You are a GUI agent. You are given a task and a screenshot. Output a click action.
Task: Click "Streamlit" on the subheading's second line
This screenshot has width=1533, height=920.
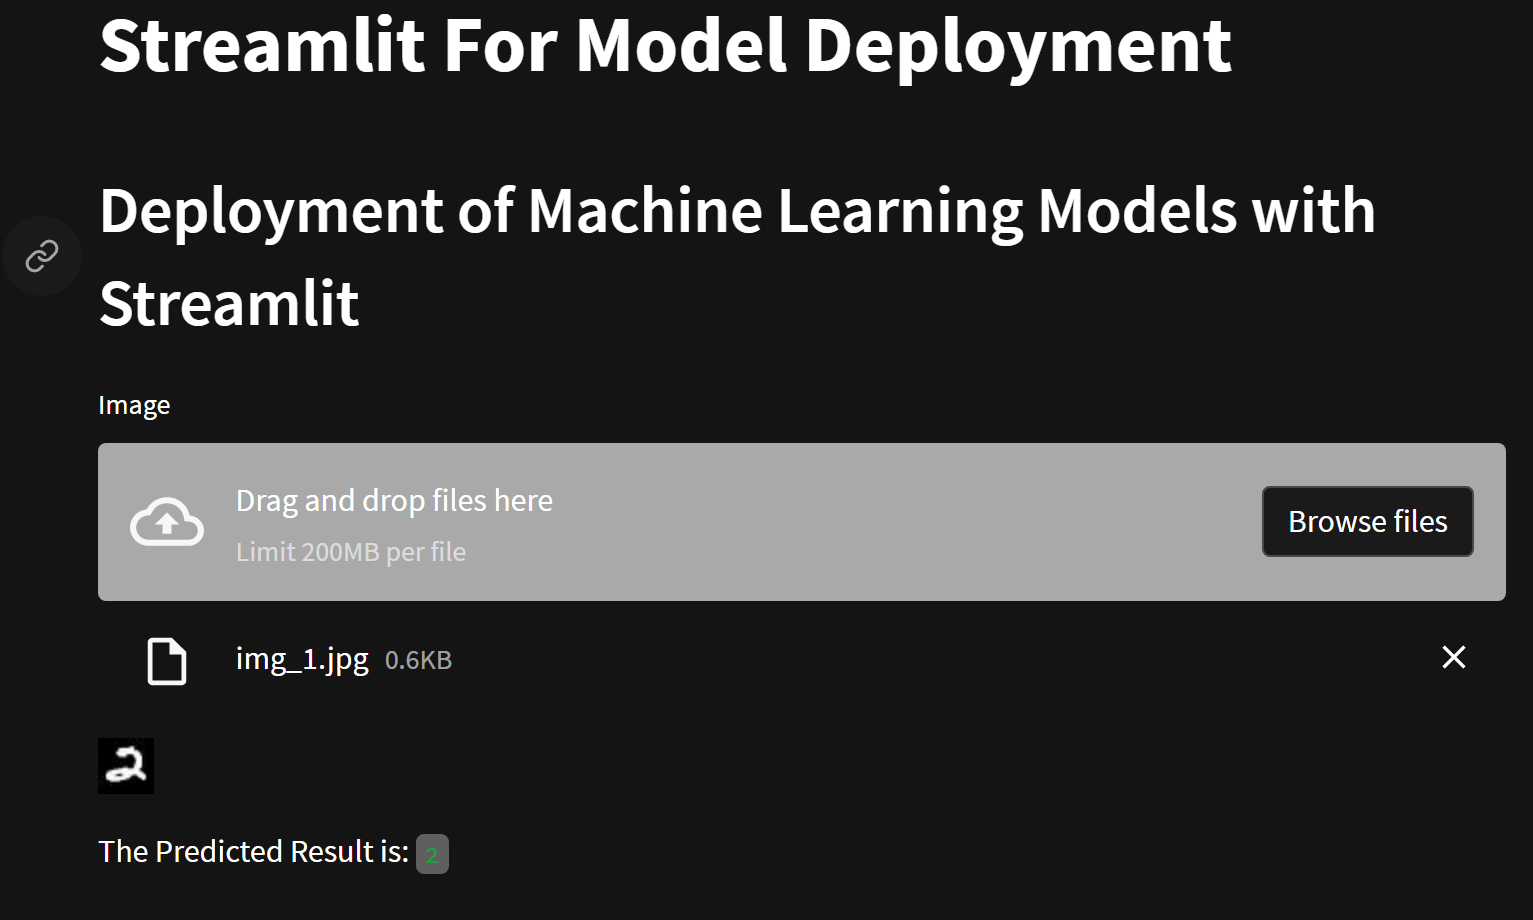tap(229, 304)
